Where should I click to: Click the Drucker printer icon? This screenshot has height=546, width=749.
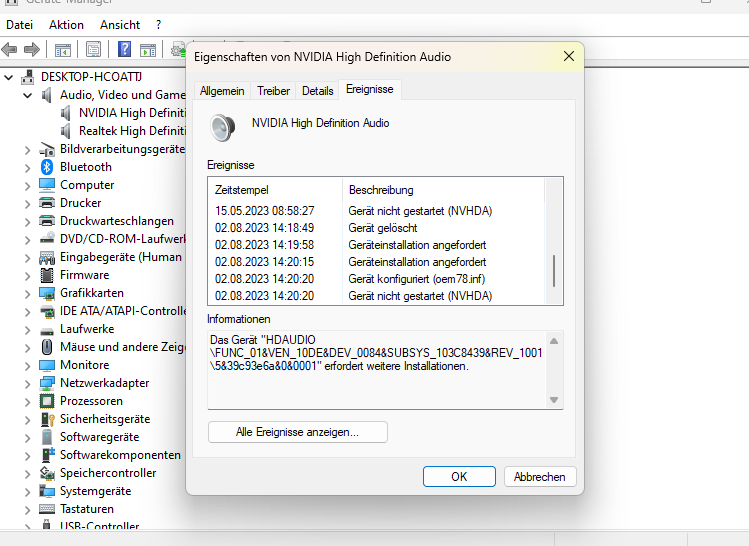47,203
